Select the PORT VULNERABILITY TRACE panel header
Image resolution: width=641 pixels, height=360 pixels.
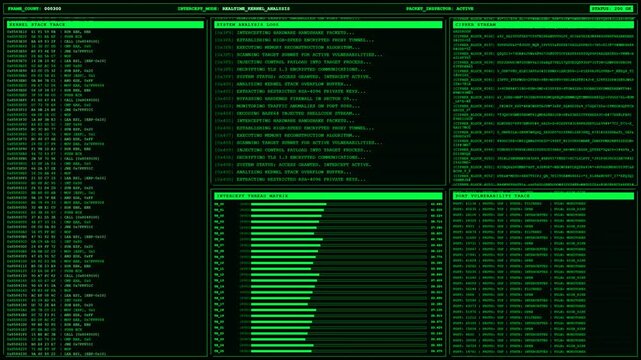tap(543, 196)
